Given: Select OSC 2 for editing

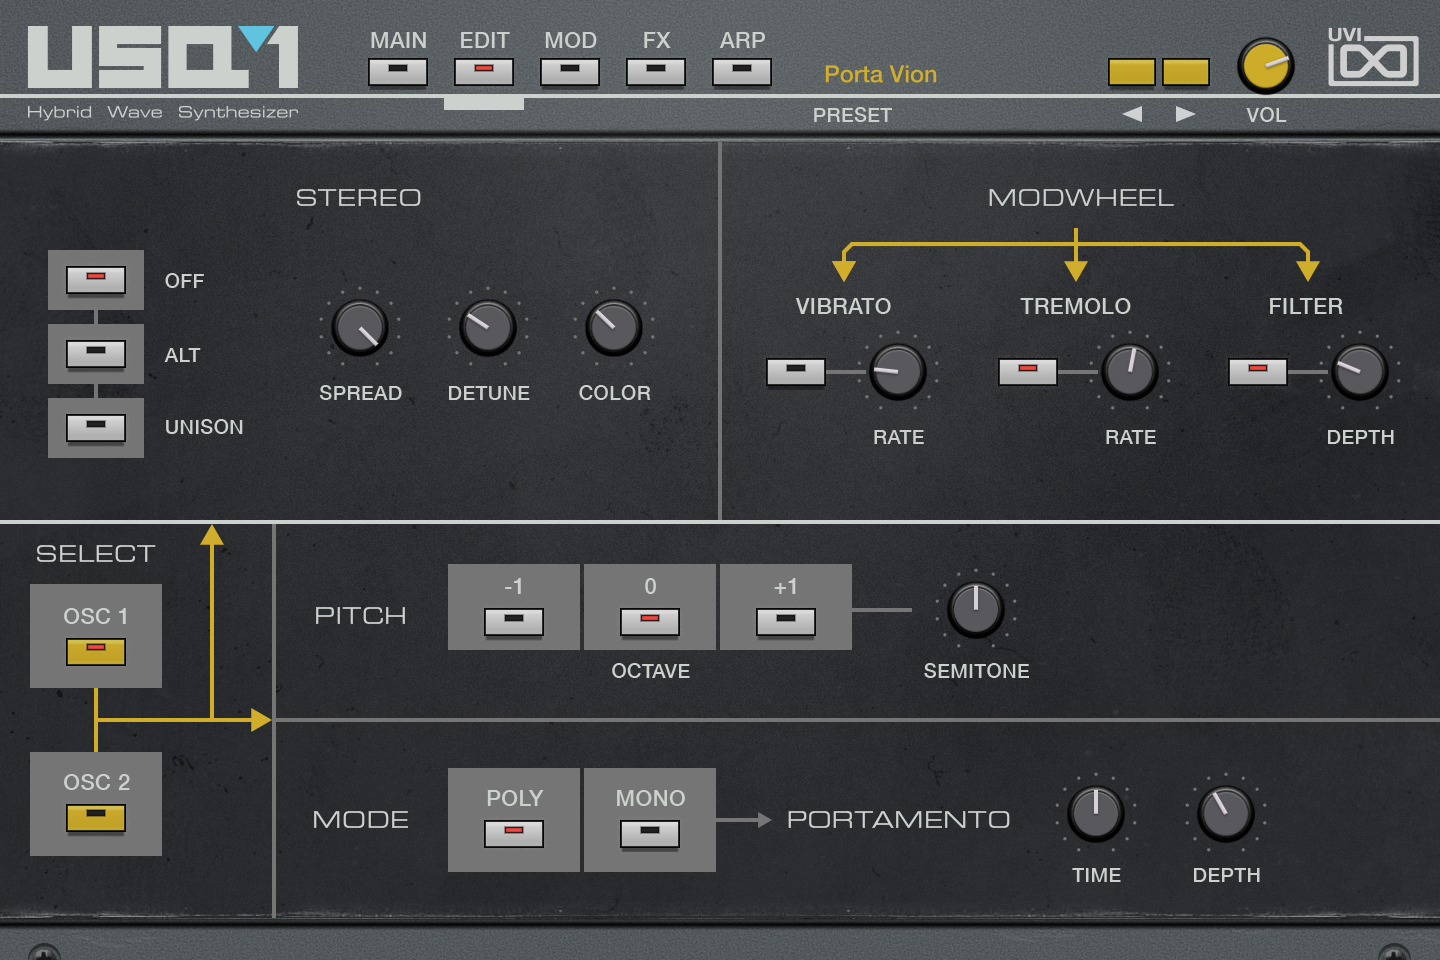Looking at the screenshot, I should pyautogui.click(x=96, y=818).
